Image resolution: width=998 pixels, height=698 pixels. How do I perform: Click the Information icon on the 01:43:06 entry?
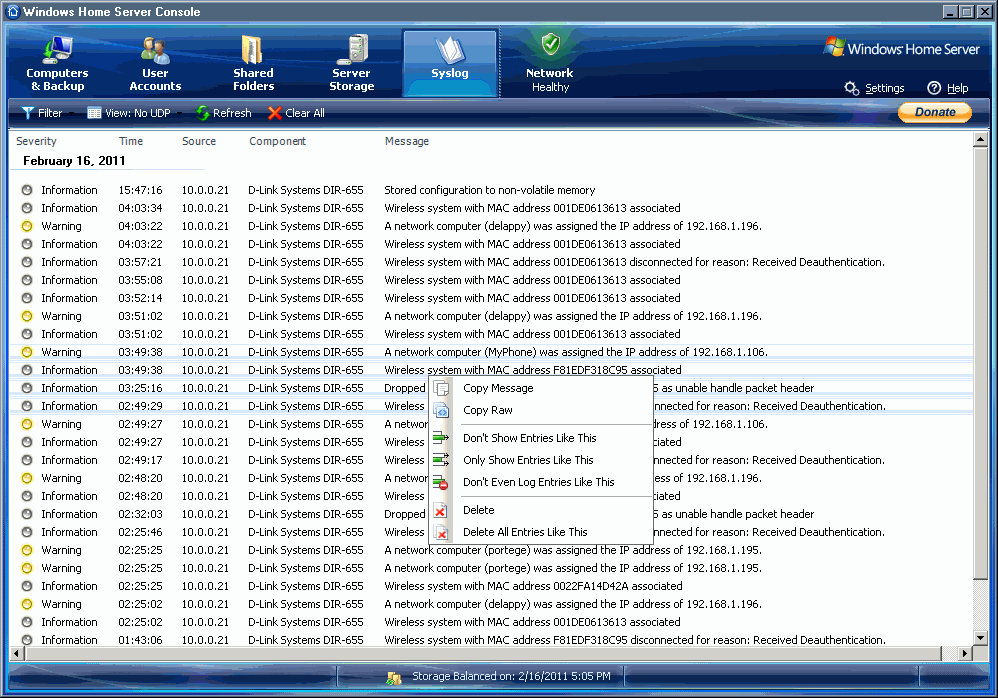pyautogui.click(x=27, y=640)
